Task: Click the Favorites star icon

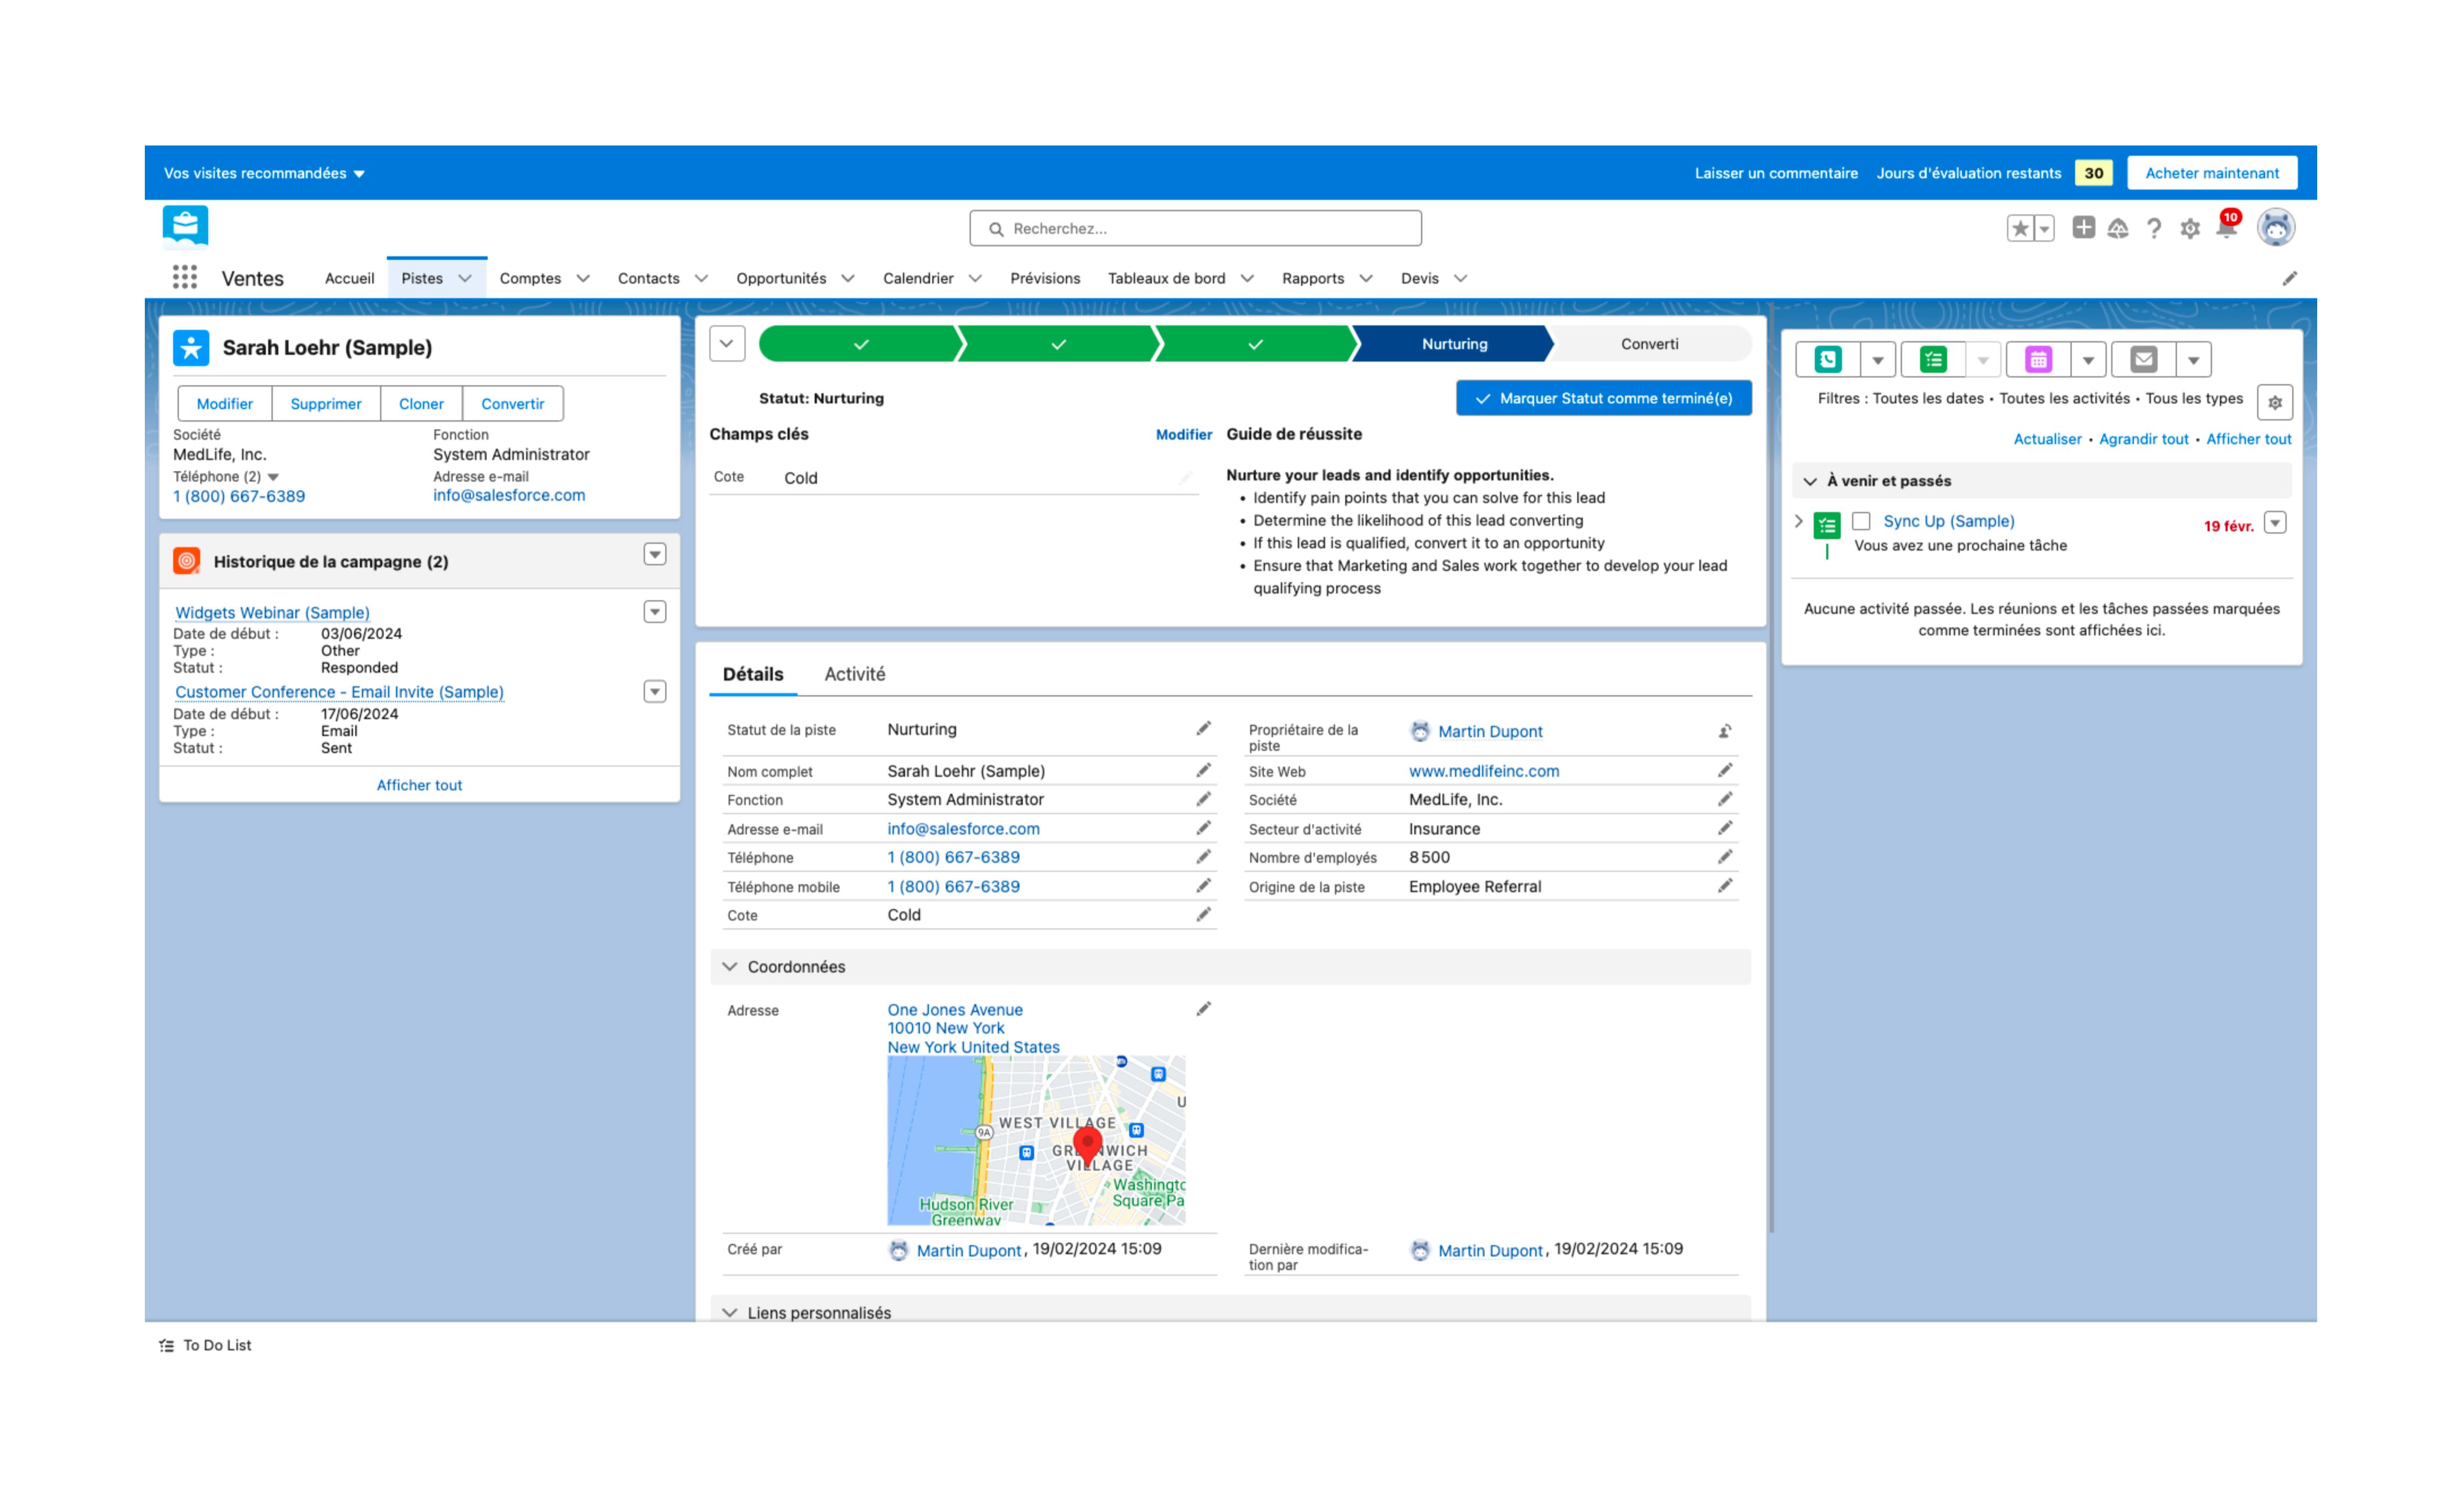Action: [2019, 229]
